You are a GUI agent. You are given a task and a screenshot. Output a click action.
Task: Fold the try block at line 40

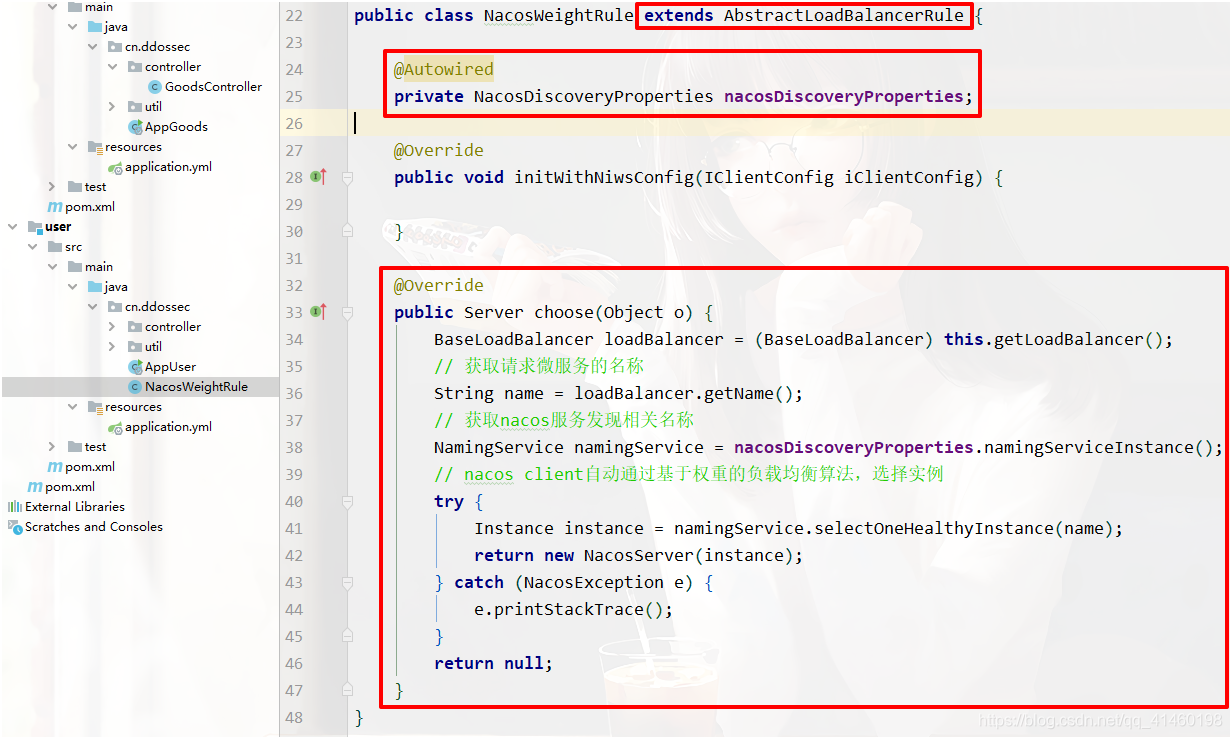347,501
